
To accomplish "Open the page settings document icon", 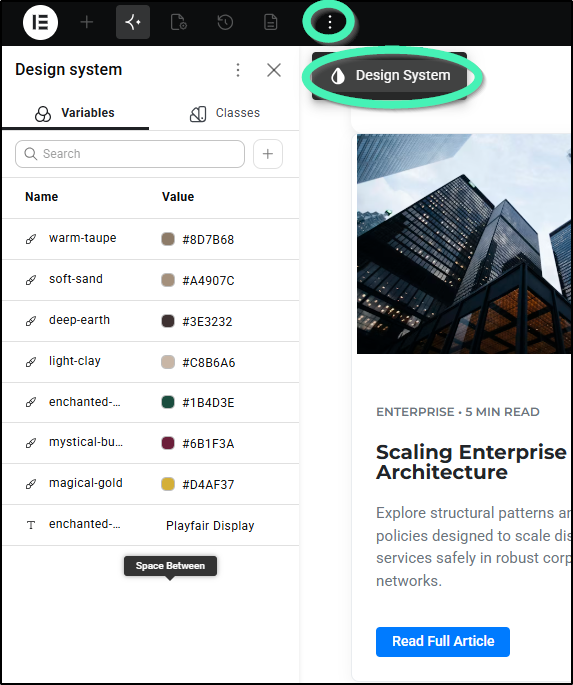I will 178,22.
